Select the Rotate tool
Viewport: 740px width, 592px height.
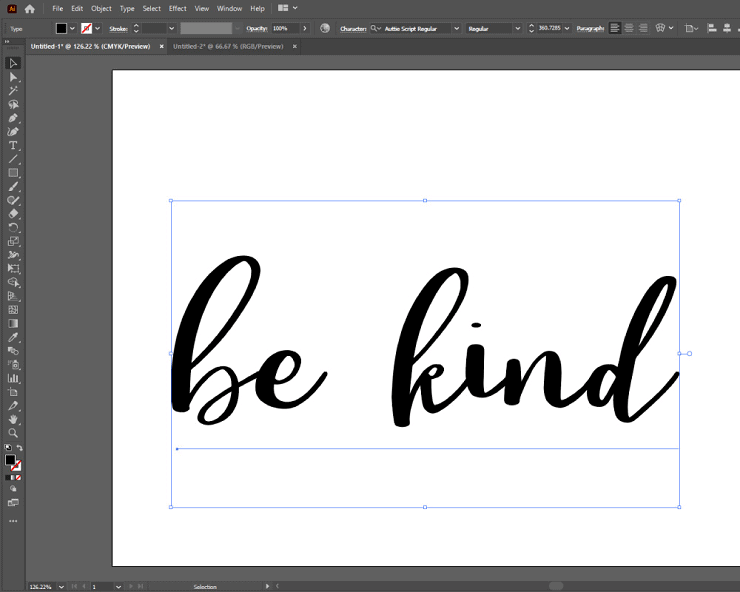[13, 228]
